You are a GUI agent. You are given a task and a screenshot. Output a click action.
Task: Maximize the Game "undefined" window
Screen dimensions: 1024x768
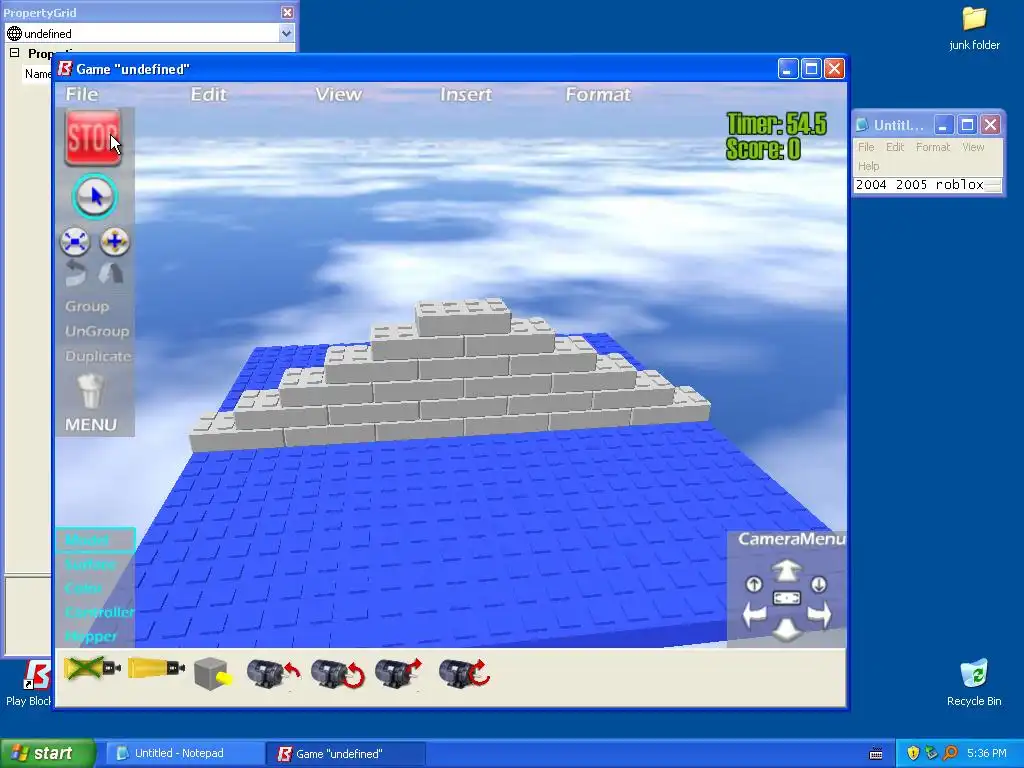coord(811,69)
